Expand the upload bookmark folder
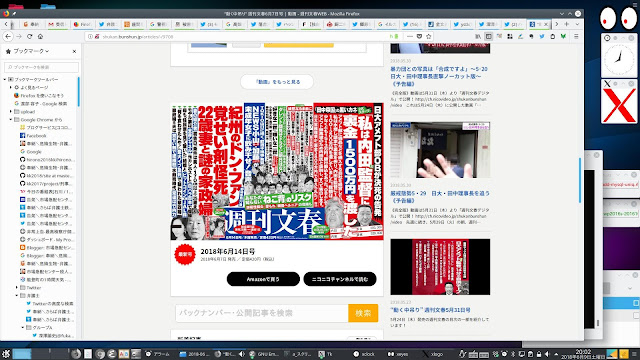 (x=11, y=111)
